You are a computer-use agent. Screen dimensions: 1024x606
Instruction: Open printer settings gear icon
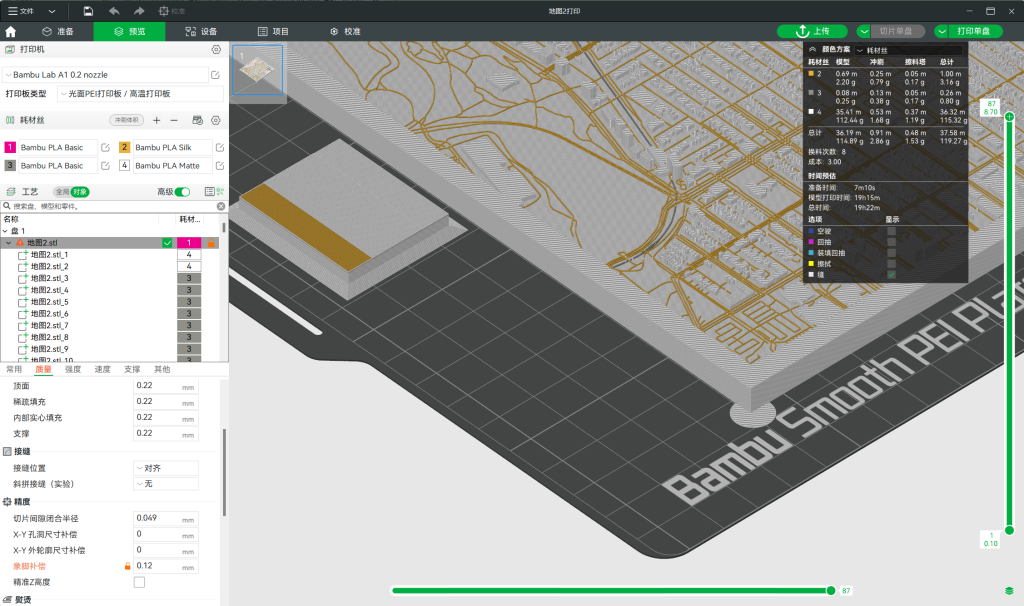coord(216,49)
